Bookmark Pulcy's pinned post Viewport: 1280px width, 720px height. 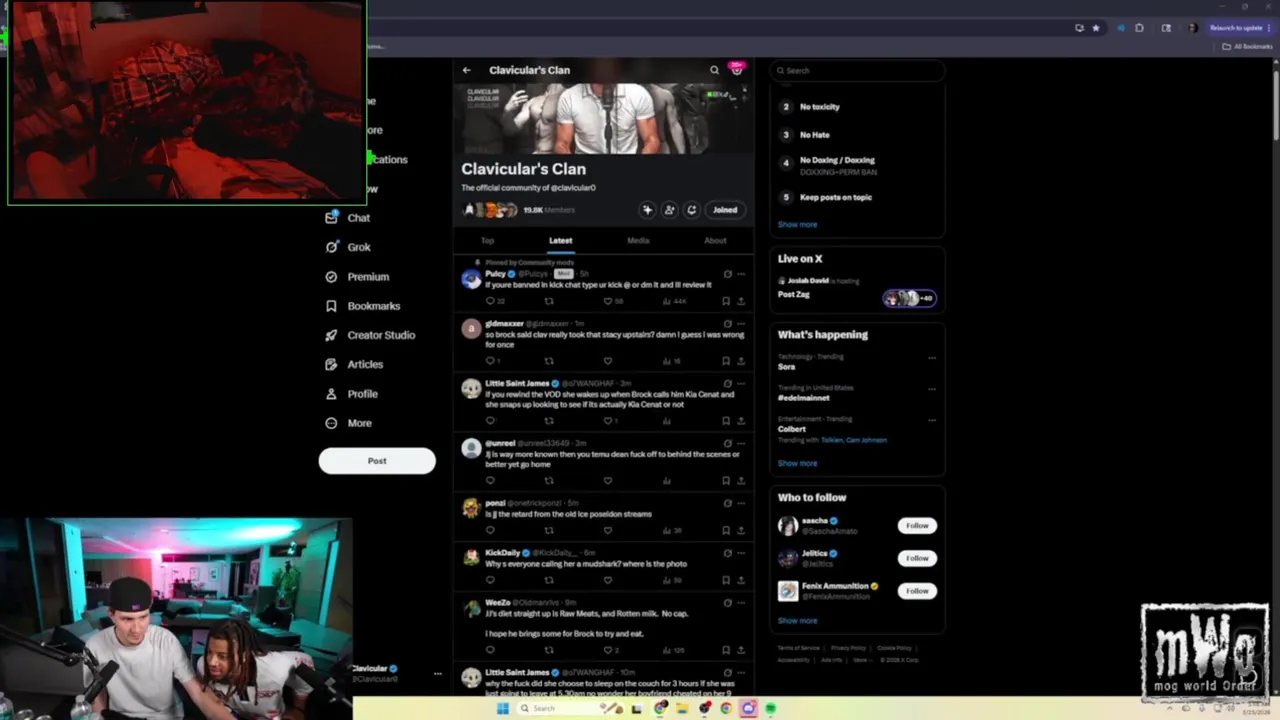[x=726, y=301]
